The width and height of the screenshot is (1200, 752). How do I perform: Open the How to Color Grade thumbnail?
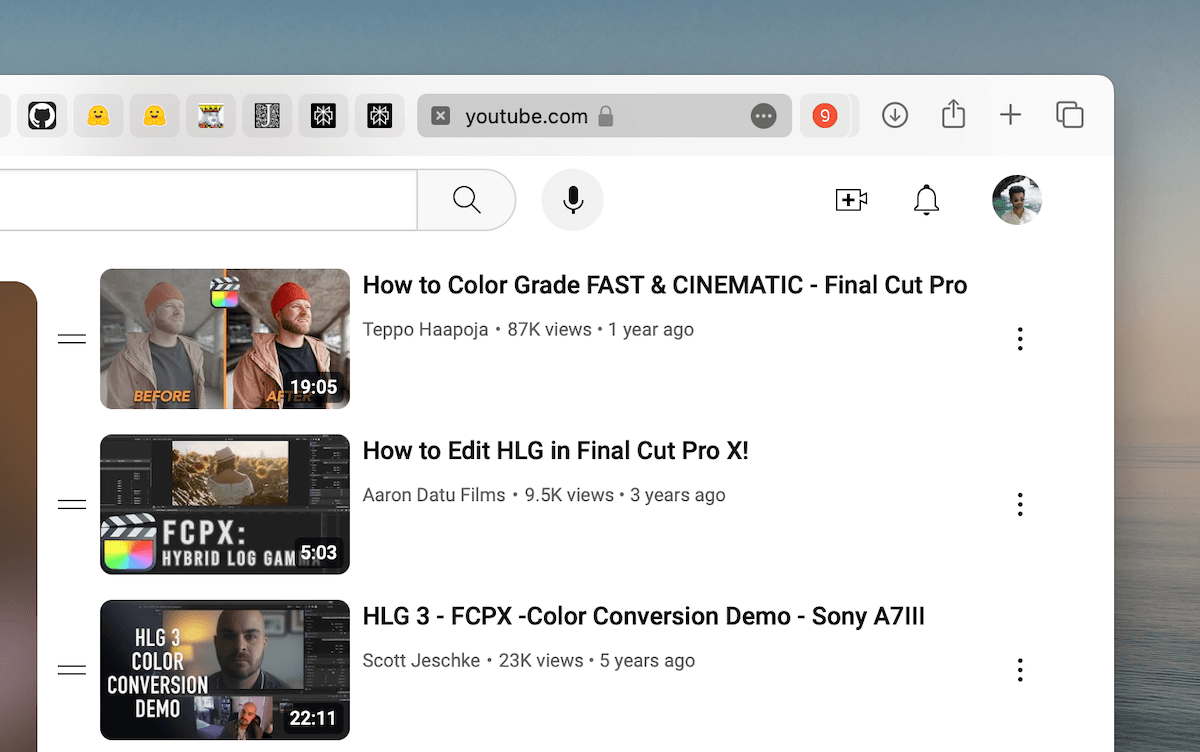point(225,339)
